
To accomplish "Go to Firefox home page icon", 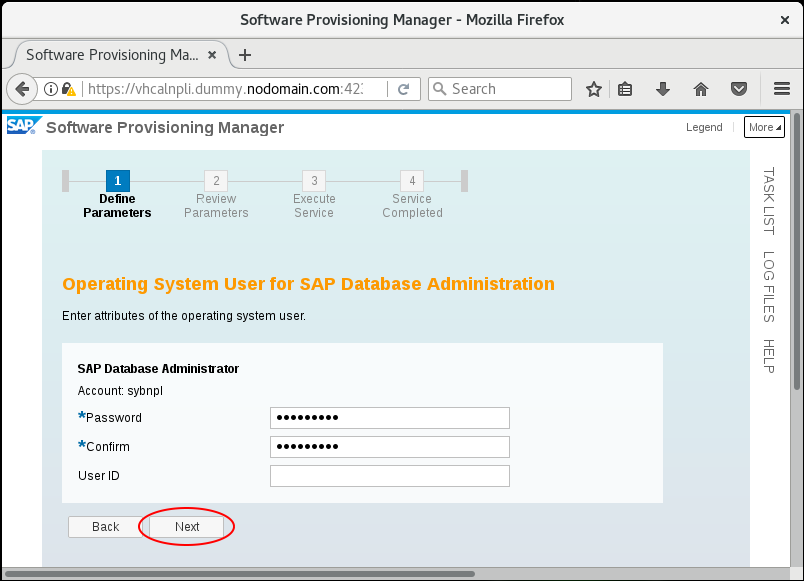I will point(700,89).
